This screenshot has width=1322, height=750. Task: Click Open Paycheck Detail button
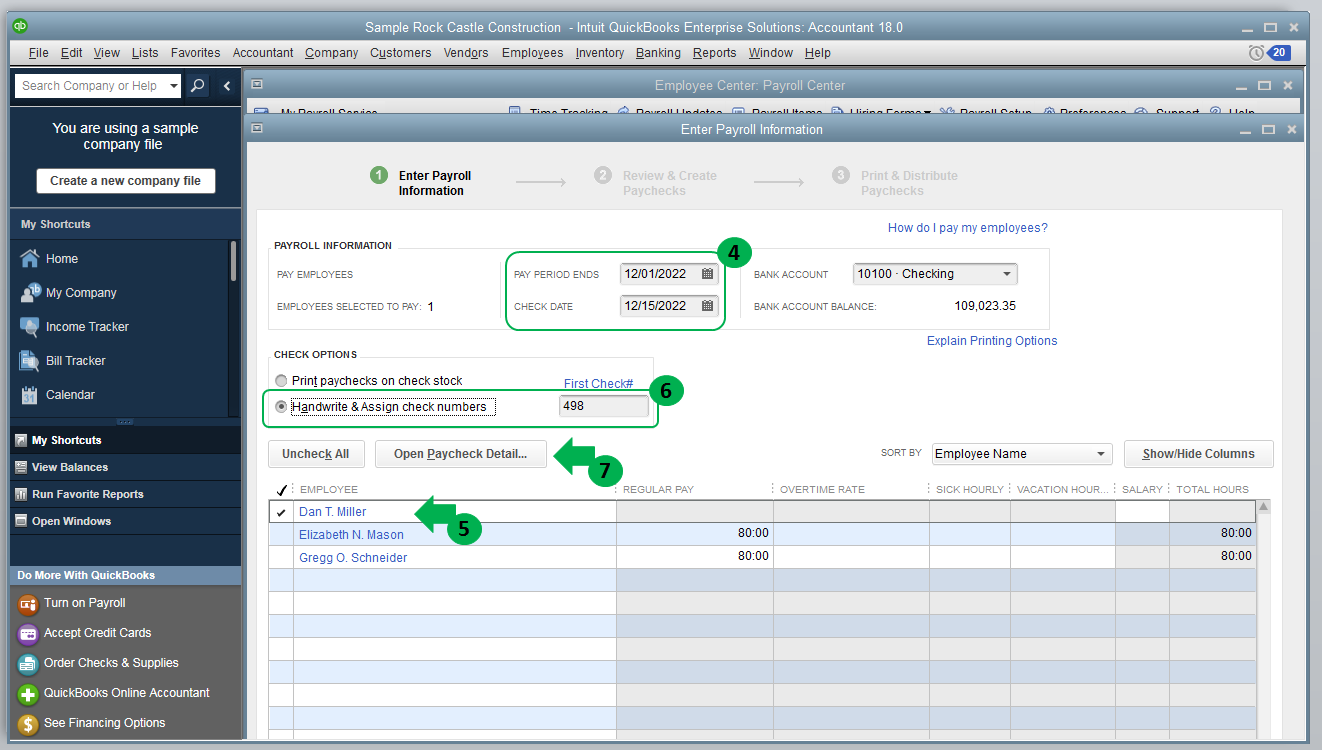[460, 454]
